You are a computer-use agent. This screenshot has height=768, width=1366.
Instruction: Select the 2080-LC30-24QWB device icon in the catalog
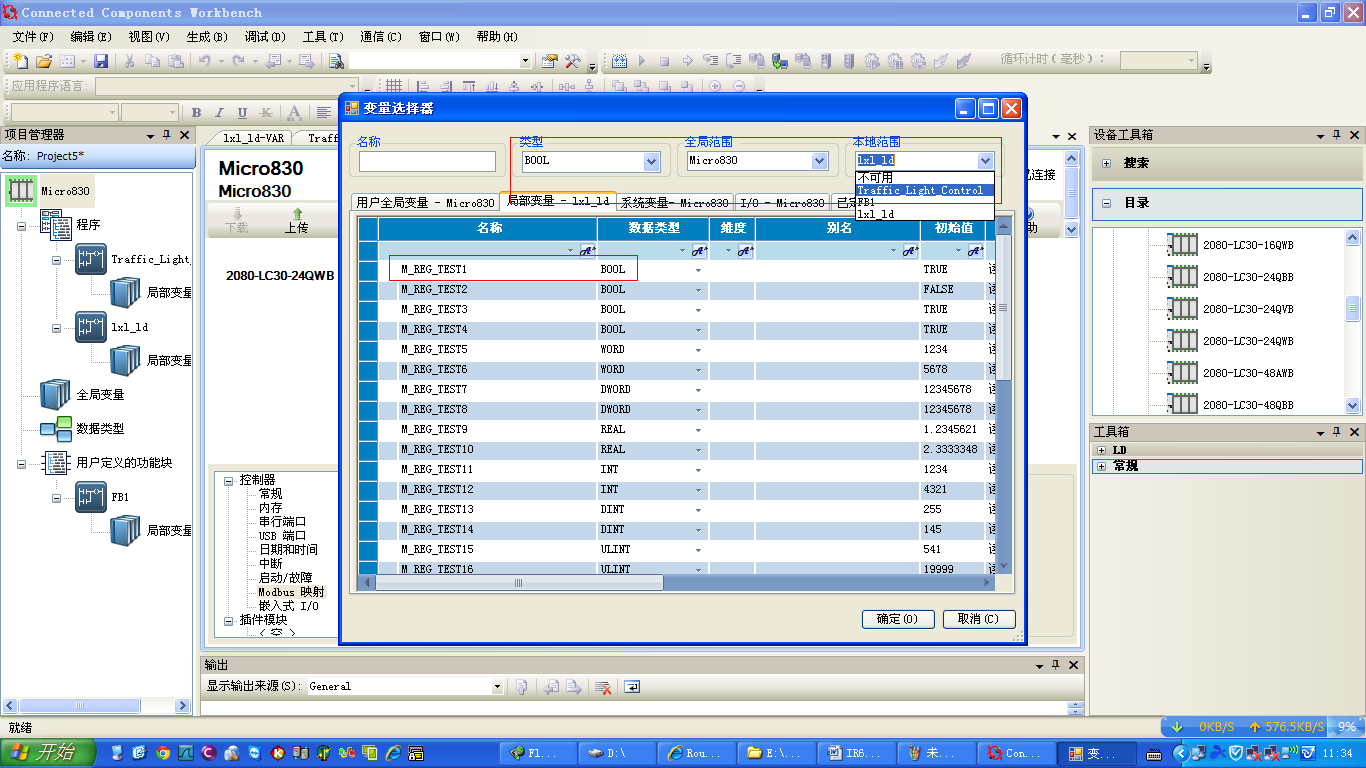pos(1184,340)
